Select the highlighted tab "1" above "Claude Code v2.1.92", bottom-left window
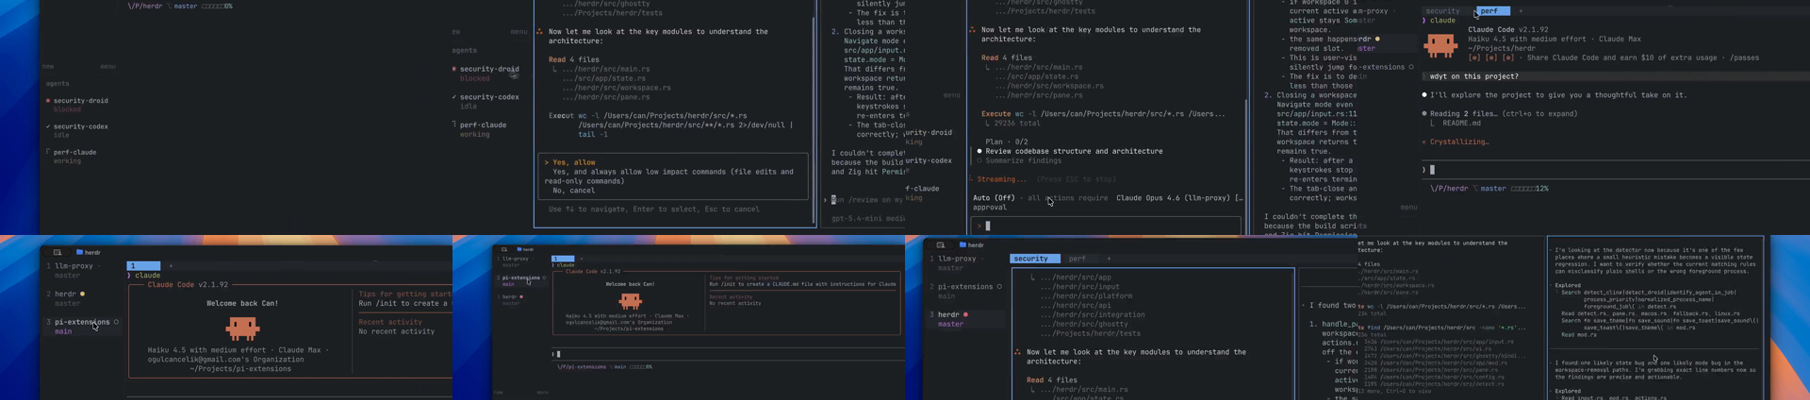 [x=144, y=266]
